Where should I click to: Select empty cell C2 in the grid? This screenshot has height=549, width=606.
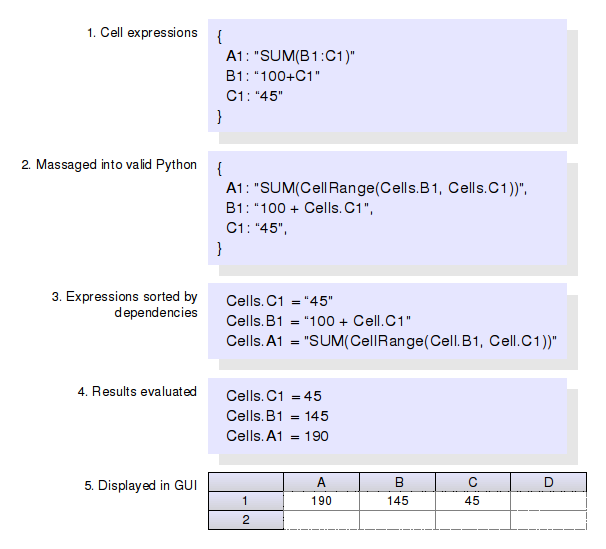tap(472, 520)
